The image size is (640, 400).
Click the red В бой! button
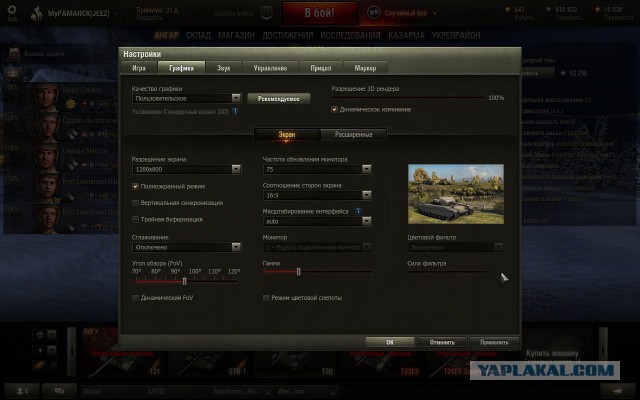click(x=320, y=13)
